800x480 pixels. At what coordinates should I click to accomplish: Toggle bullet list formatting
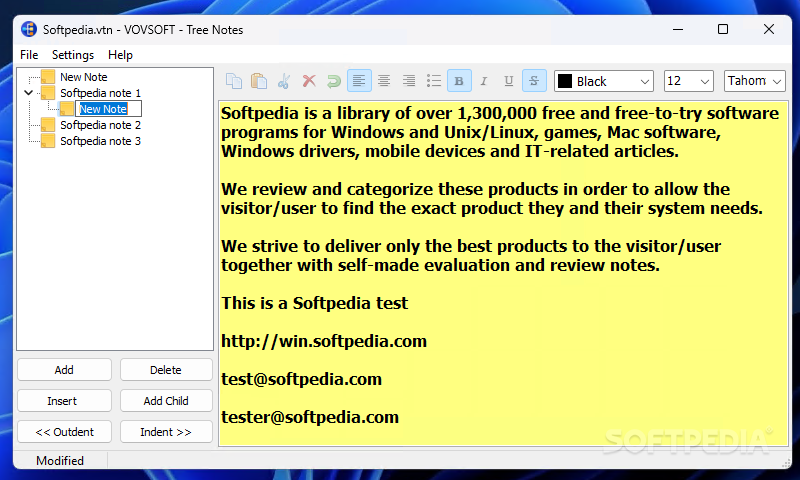click(x=434, y=81)
